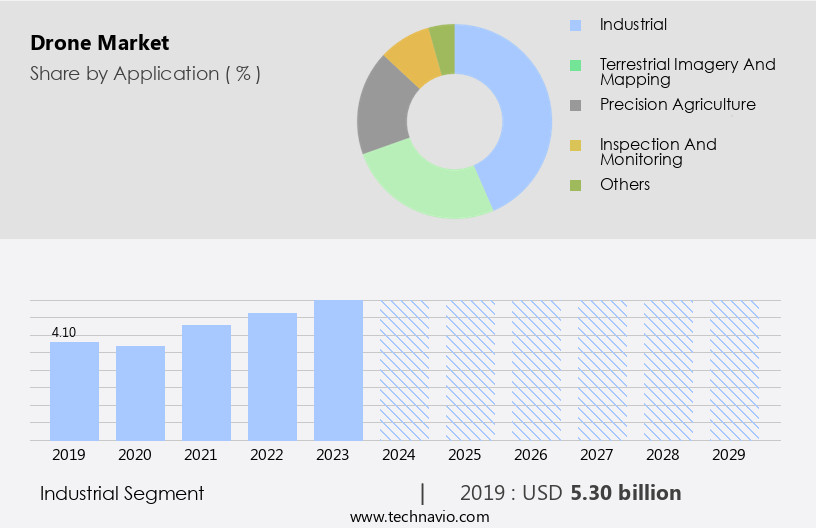Click the Inspection And Monitoring legend swatch
The image size is (816, 528).
[x=575, y=145]
